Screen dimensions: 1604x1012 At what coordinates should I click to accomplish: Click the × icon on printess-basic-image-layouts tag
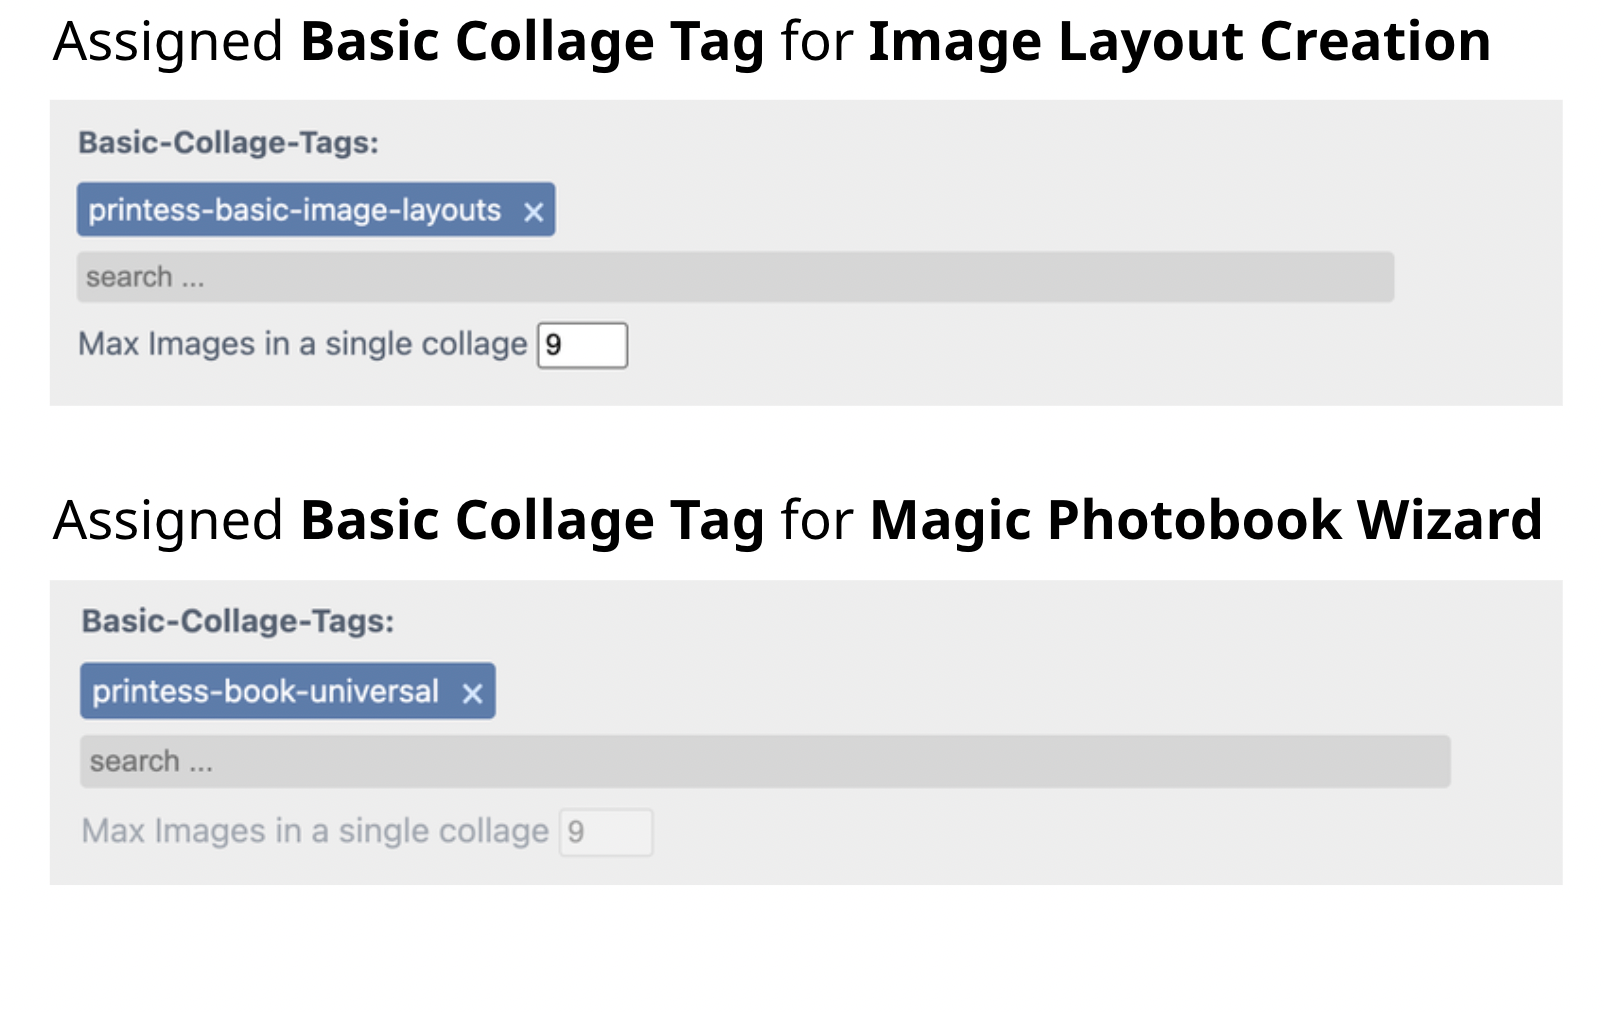click(536, 210)
